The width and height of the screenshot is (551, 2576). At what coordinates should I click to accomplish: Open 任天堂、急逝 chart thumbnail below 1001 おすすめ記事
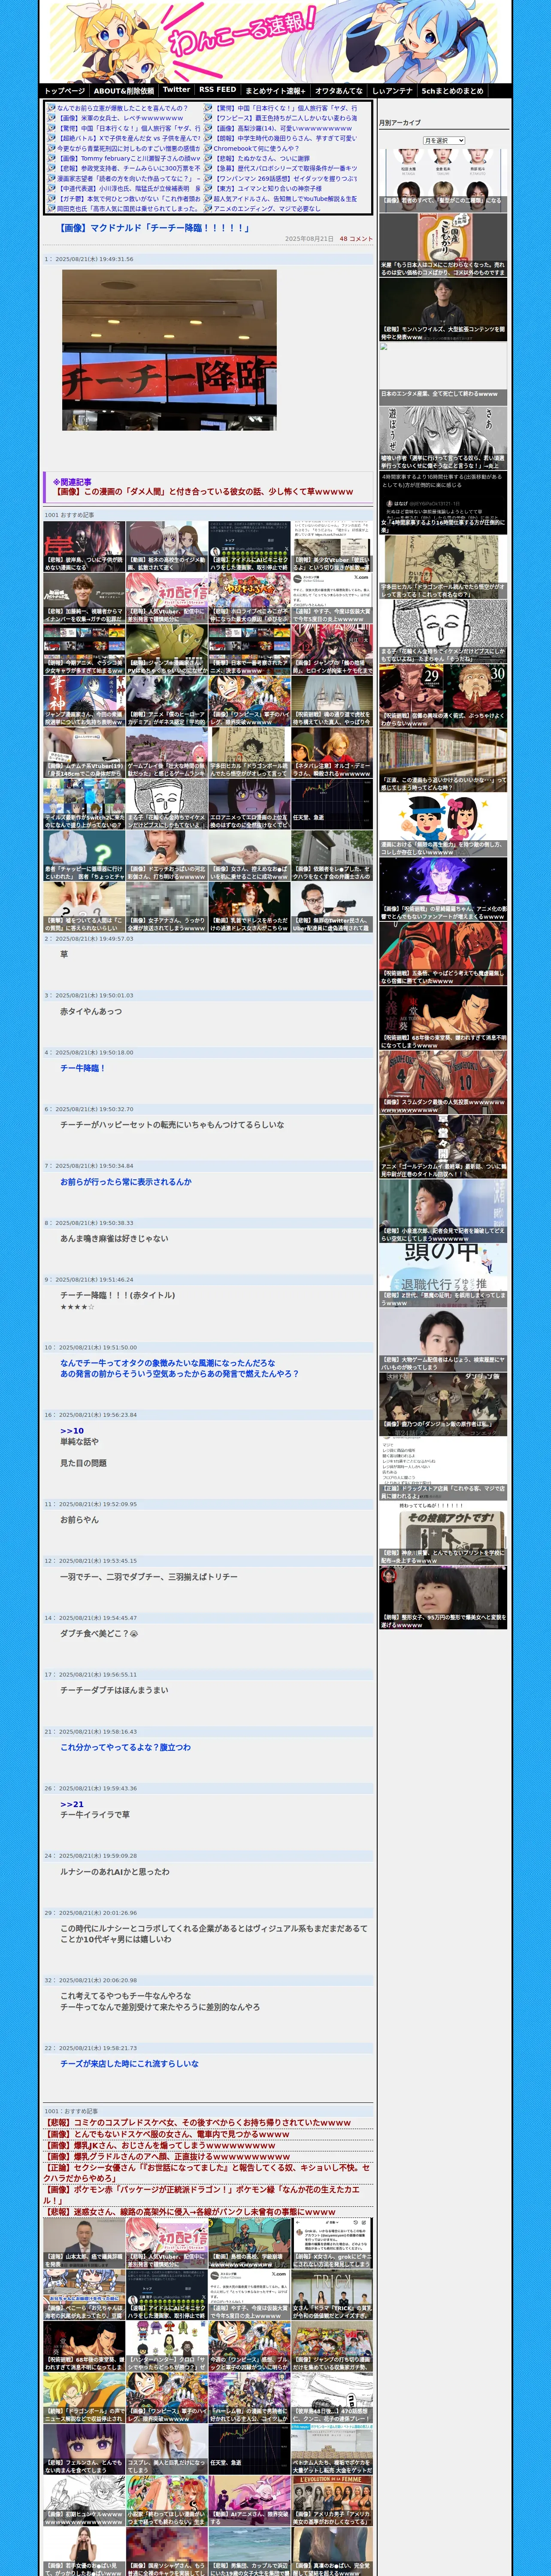pyautogui.click(x=333, y=804)
